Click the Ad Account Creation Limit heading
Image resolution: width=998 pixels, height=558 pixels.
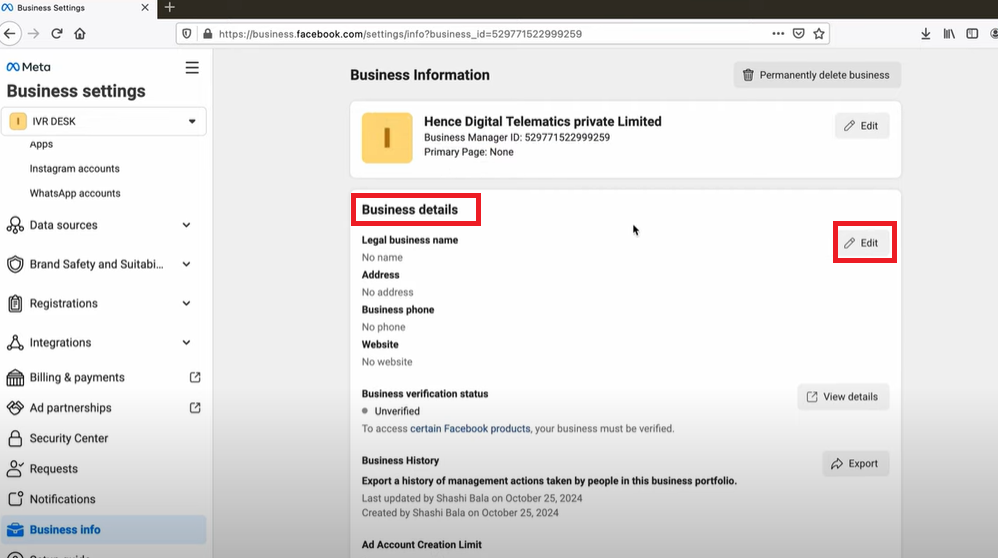(421, 545)
